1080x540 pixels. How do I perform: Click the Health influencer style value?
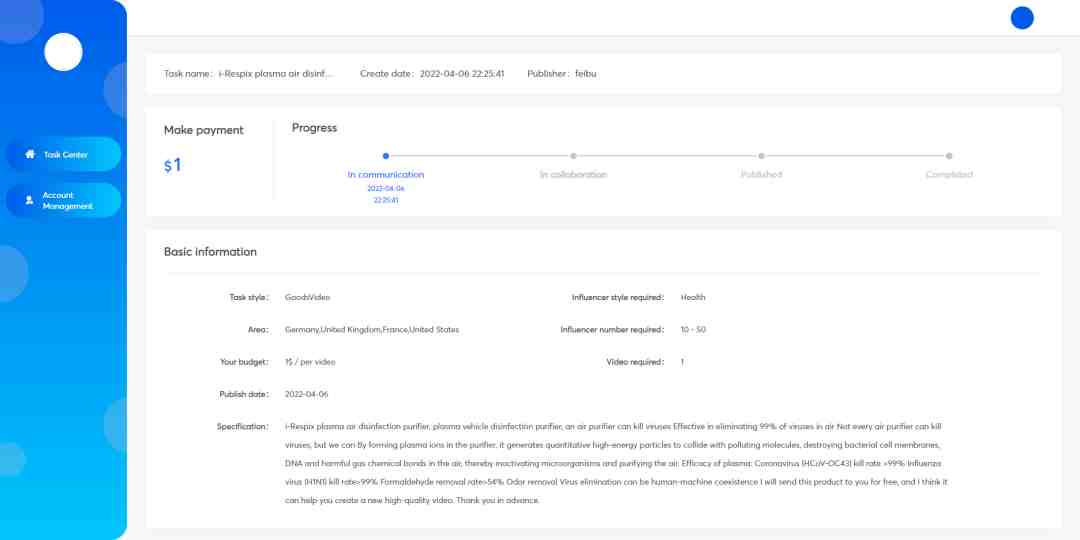tap(693, 298)
